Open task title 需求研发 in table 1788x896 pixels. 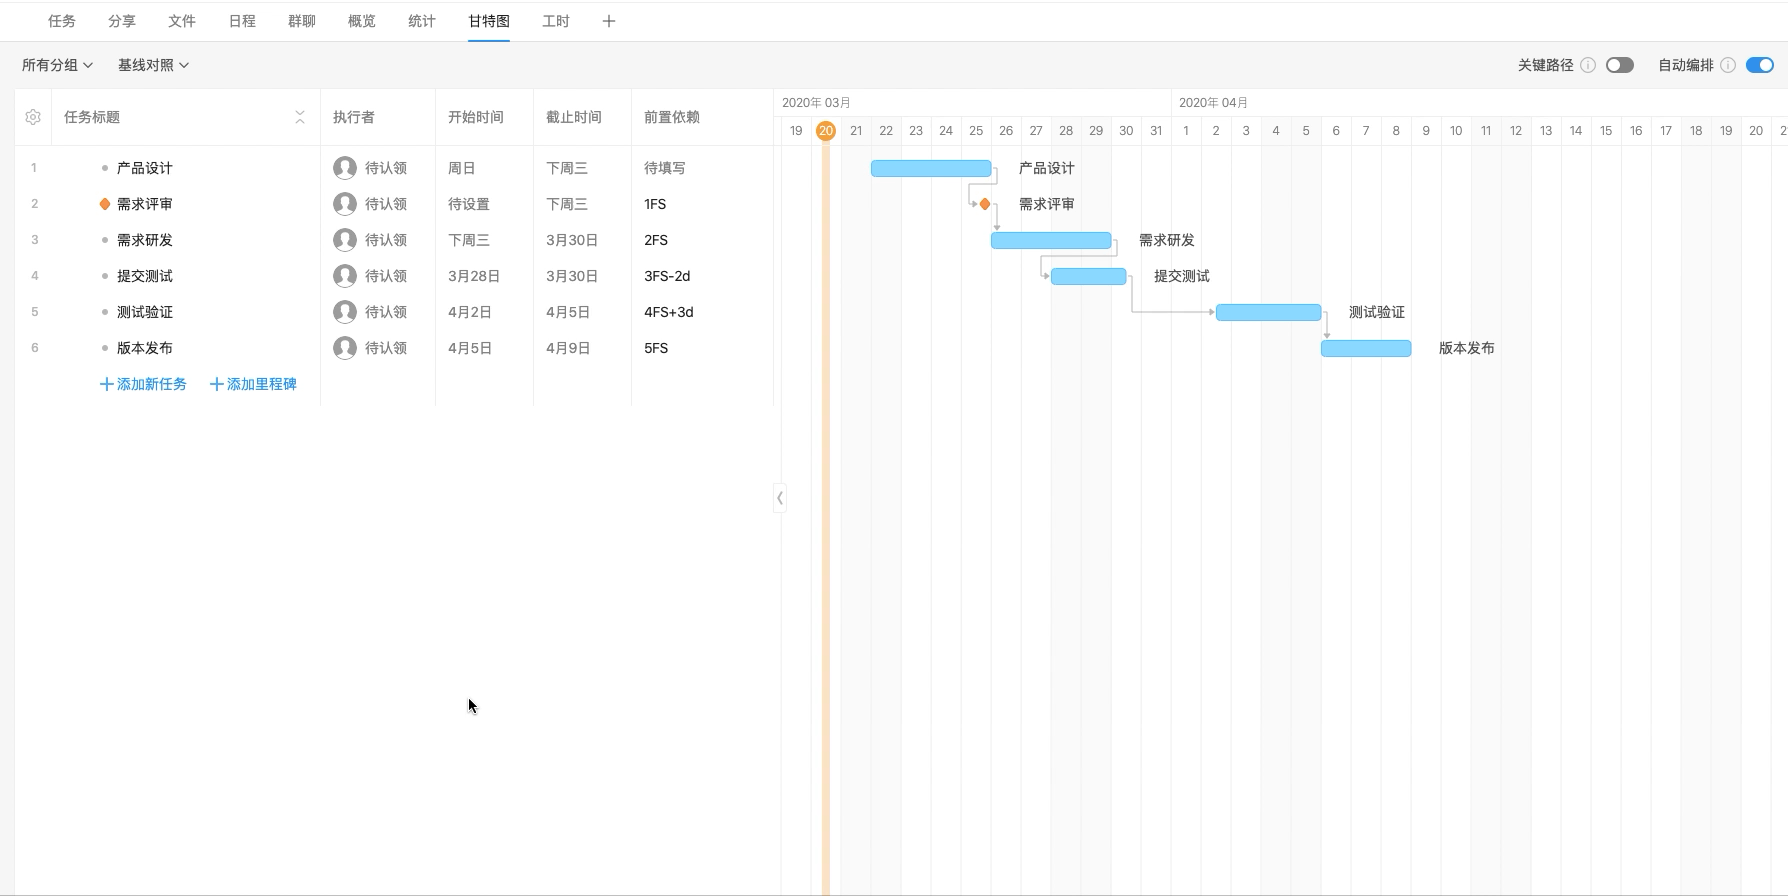pos(145,240)
